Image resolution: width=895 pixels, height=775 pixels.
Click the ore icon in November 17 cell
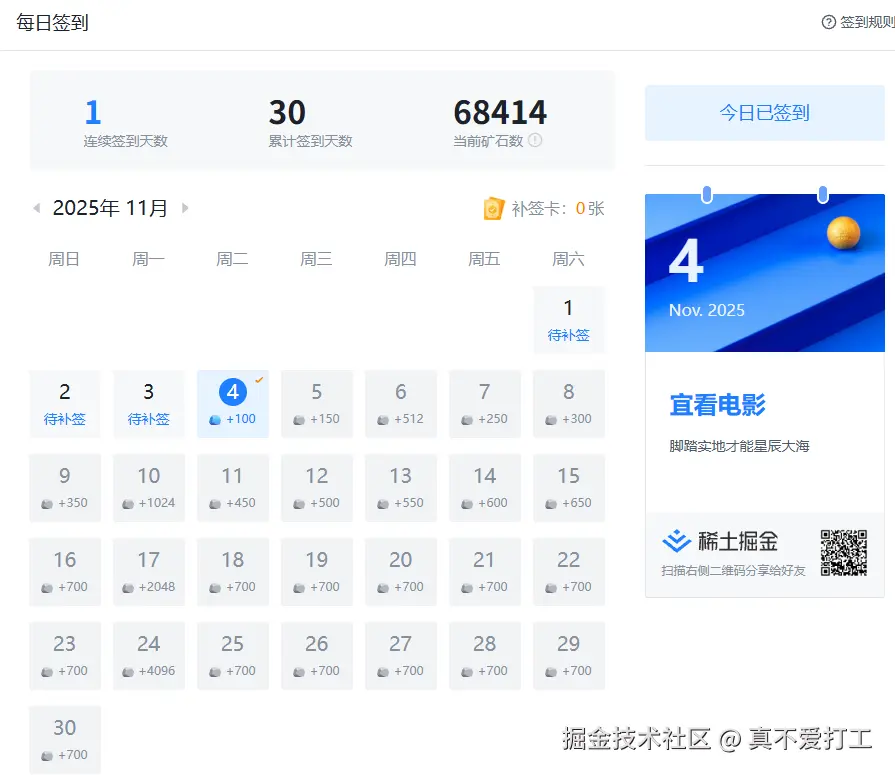click(128, 587)
